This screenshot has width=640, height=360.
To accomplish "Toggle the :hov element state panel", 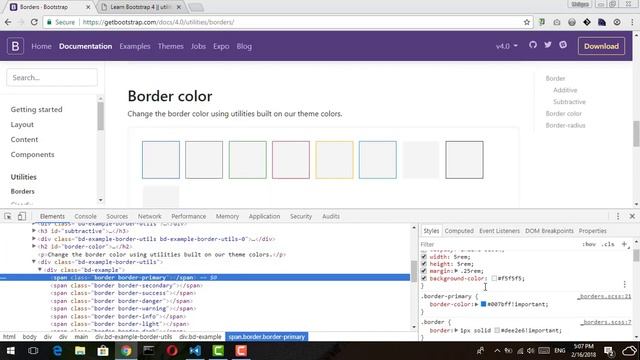I will (x=589, y=244).
